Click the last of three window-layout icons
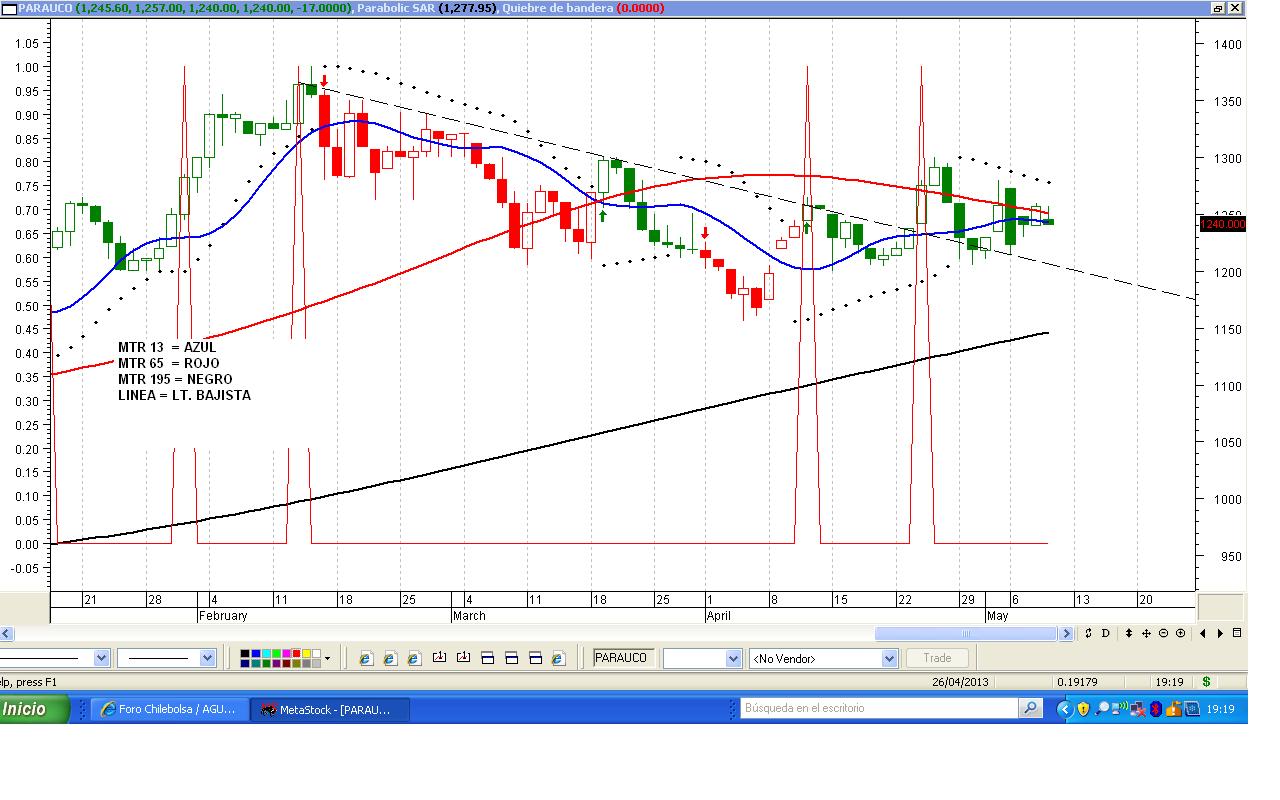This screenshot has width=1280, height=800. (535, 658)
